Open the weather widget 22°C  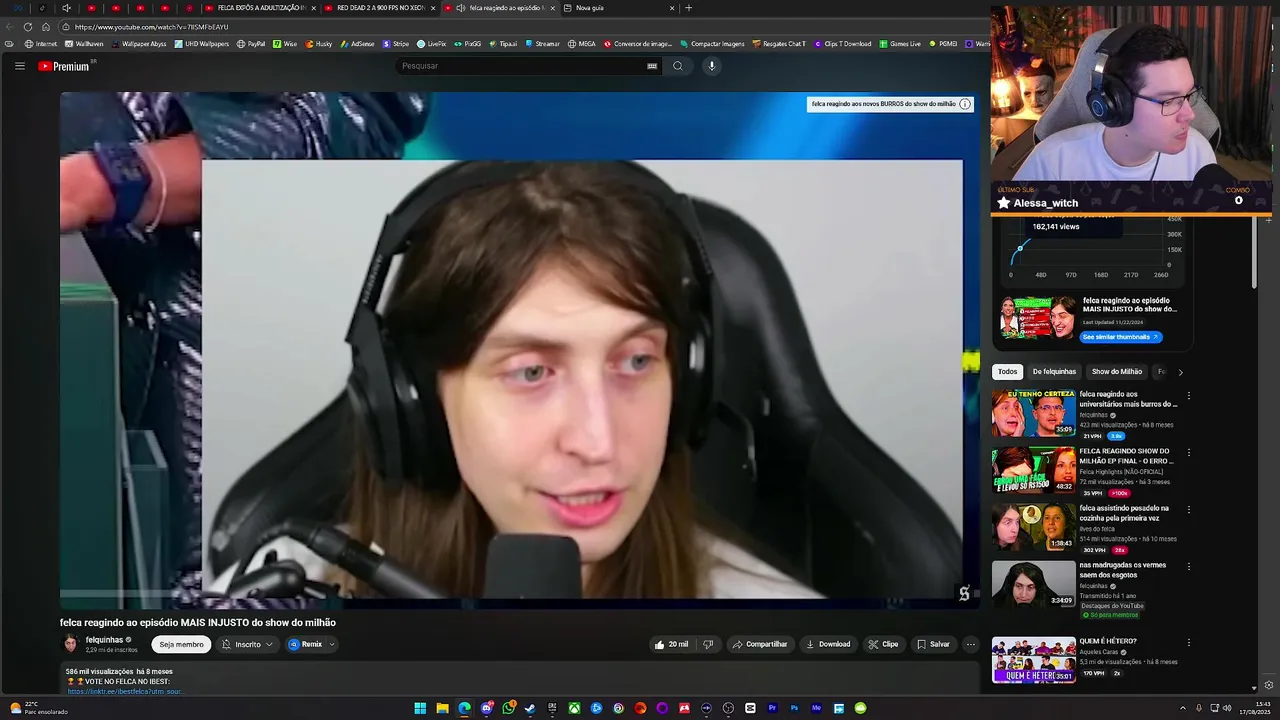(x=40, y=708)
